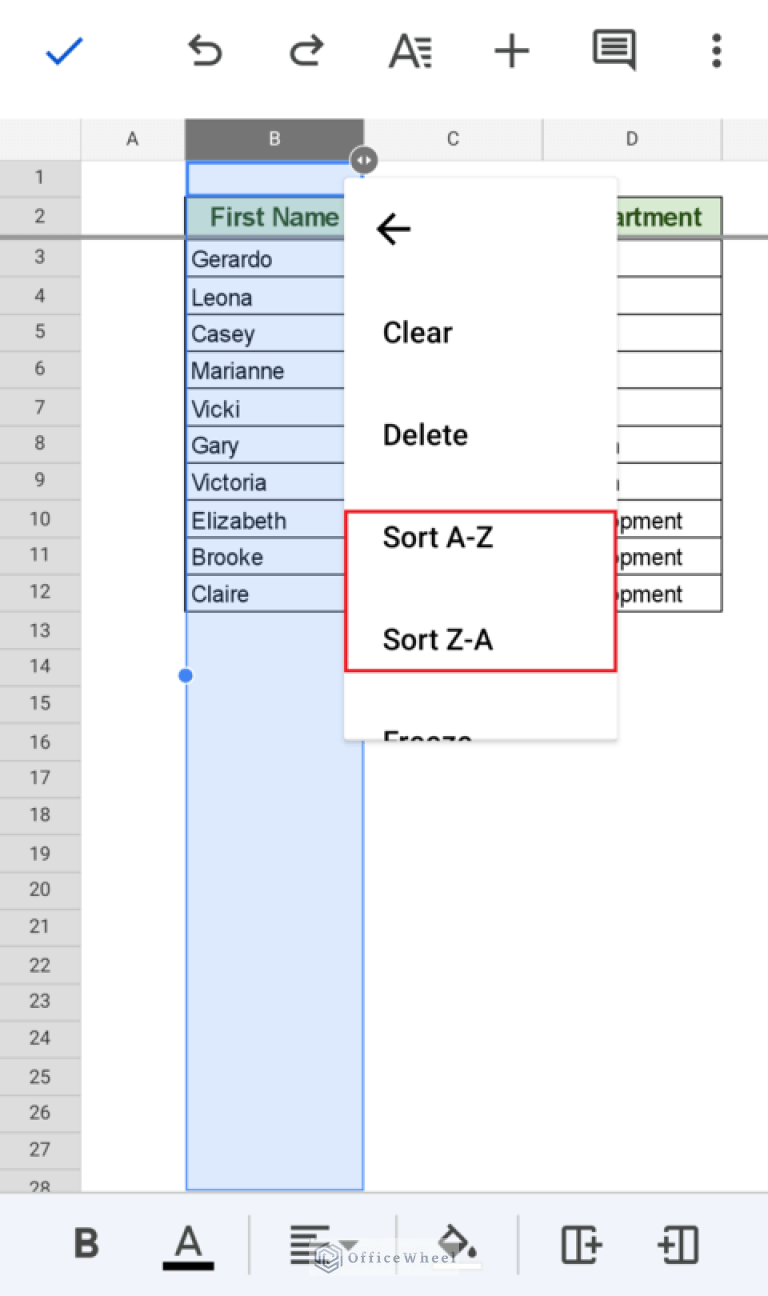Image resolution: width=768 pixels, height=1296 pixels.
Task: Tap the column B resize handle
Action: point(364,160)
